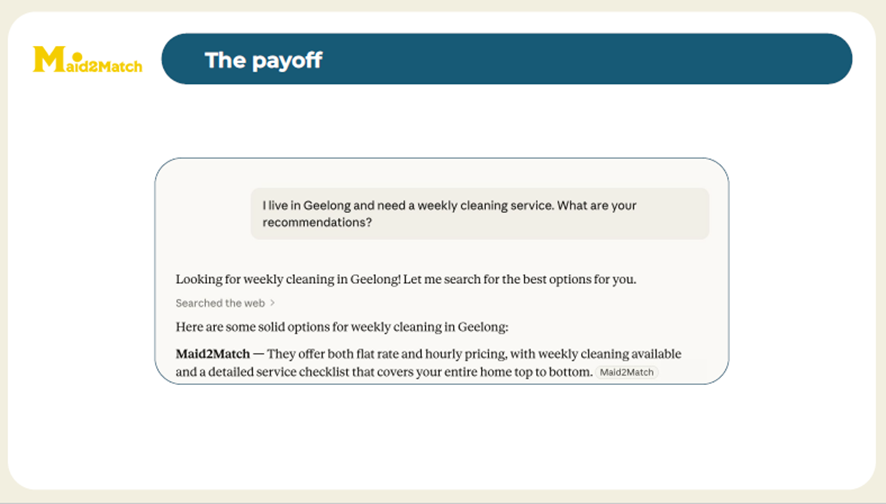
Task: Click the first line of the user message bubble
Action: [449, 206]
